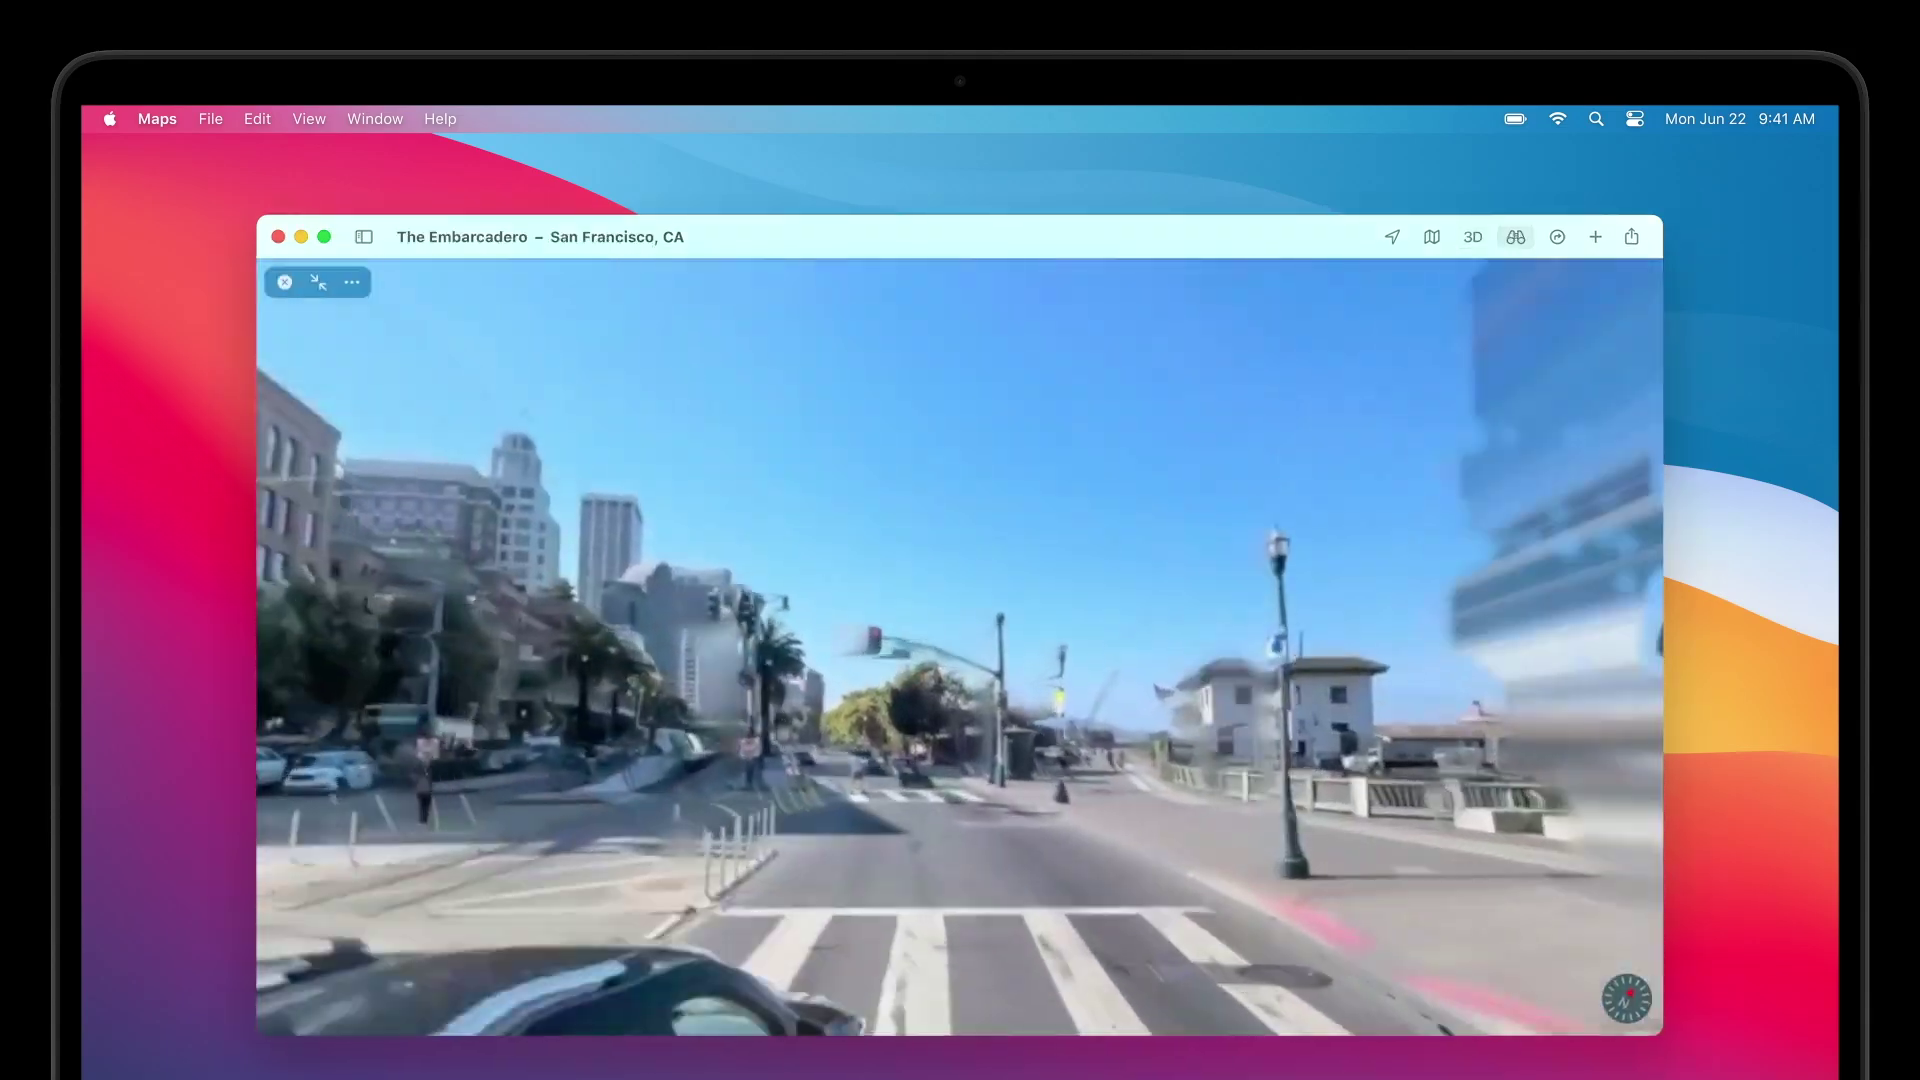Image resolution: width=1920 pixels, height=1080 pixels.
Task: Click the Mon Jun 22 9:41 AM clock
Action: pos(1739,119)
